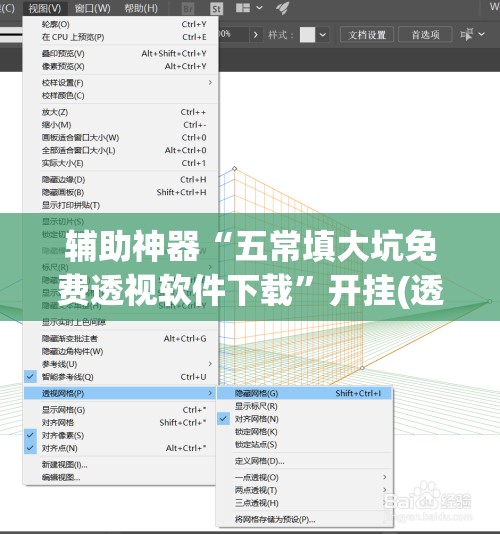Toggle 对齐像素(S) checkmark
This screenshot has height=534, width=500.
tap(120, 435)
